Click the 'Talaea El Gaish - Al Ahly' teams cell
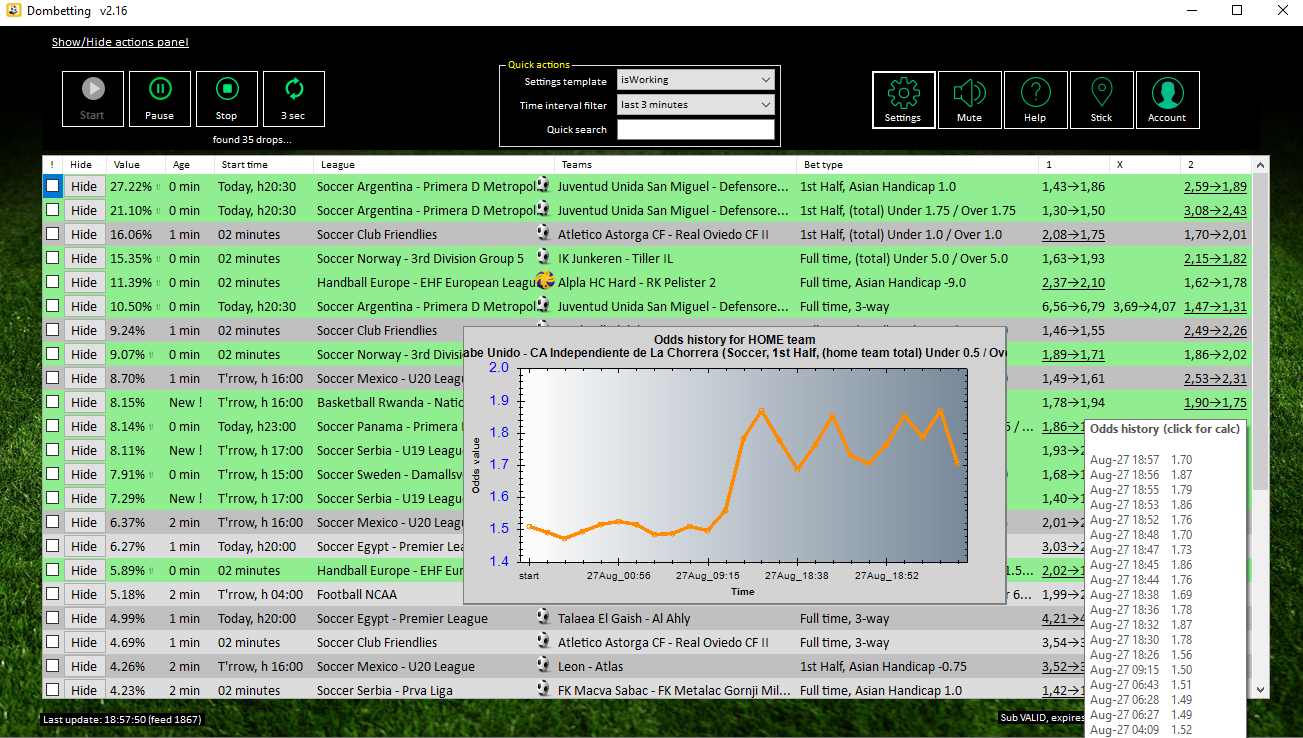1303x738 pixels. point(624,618)
